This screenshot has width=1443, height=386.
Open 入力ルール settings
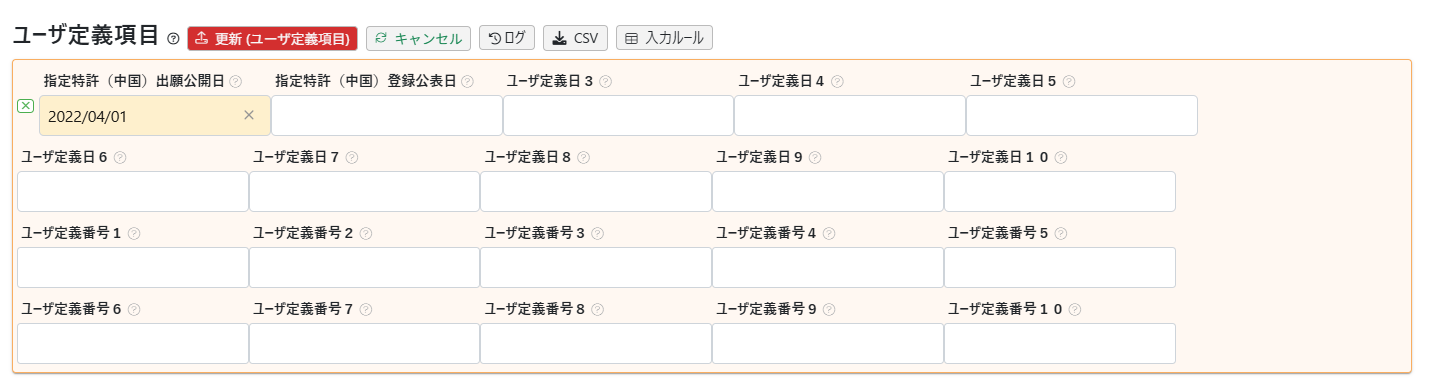[x=664, y=39]
